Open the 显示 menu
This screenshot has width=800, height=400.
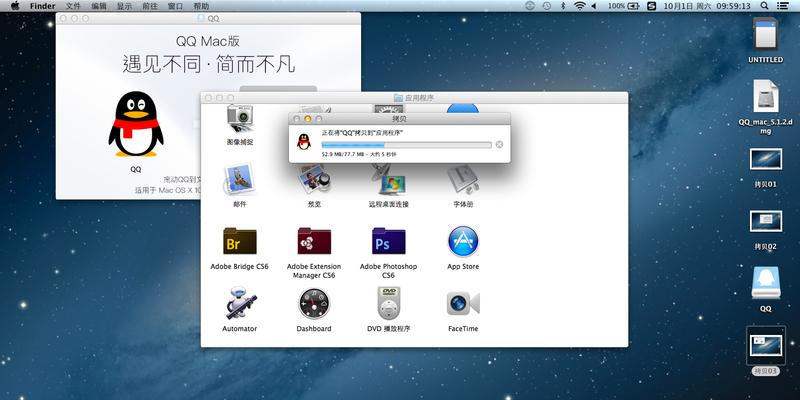tap(124, 6)
